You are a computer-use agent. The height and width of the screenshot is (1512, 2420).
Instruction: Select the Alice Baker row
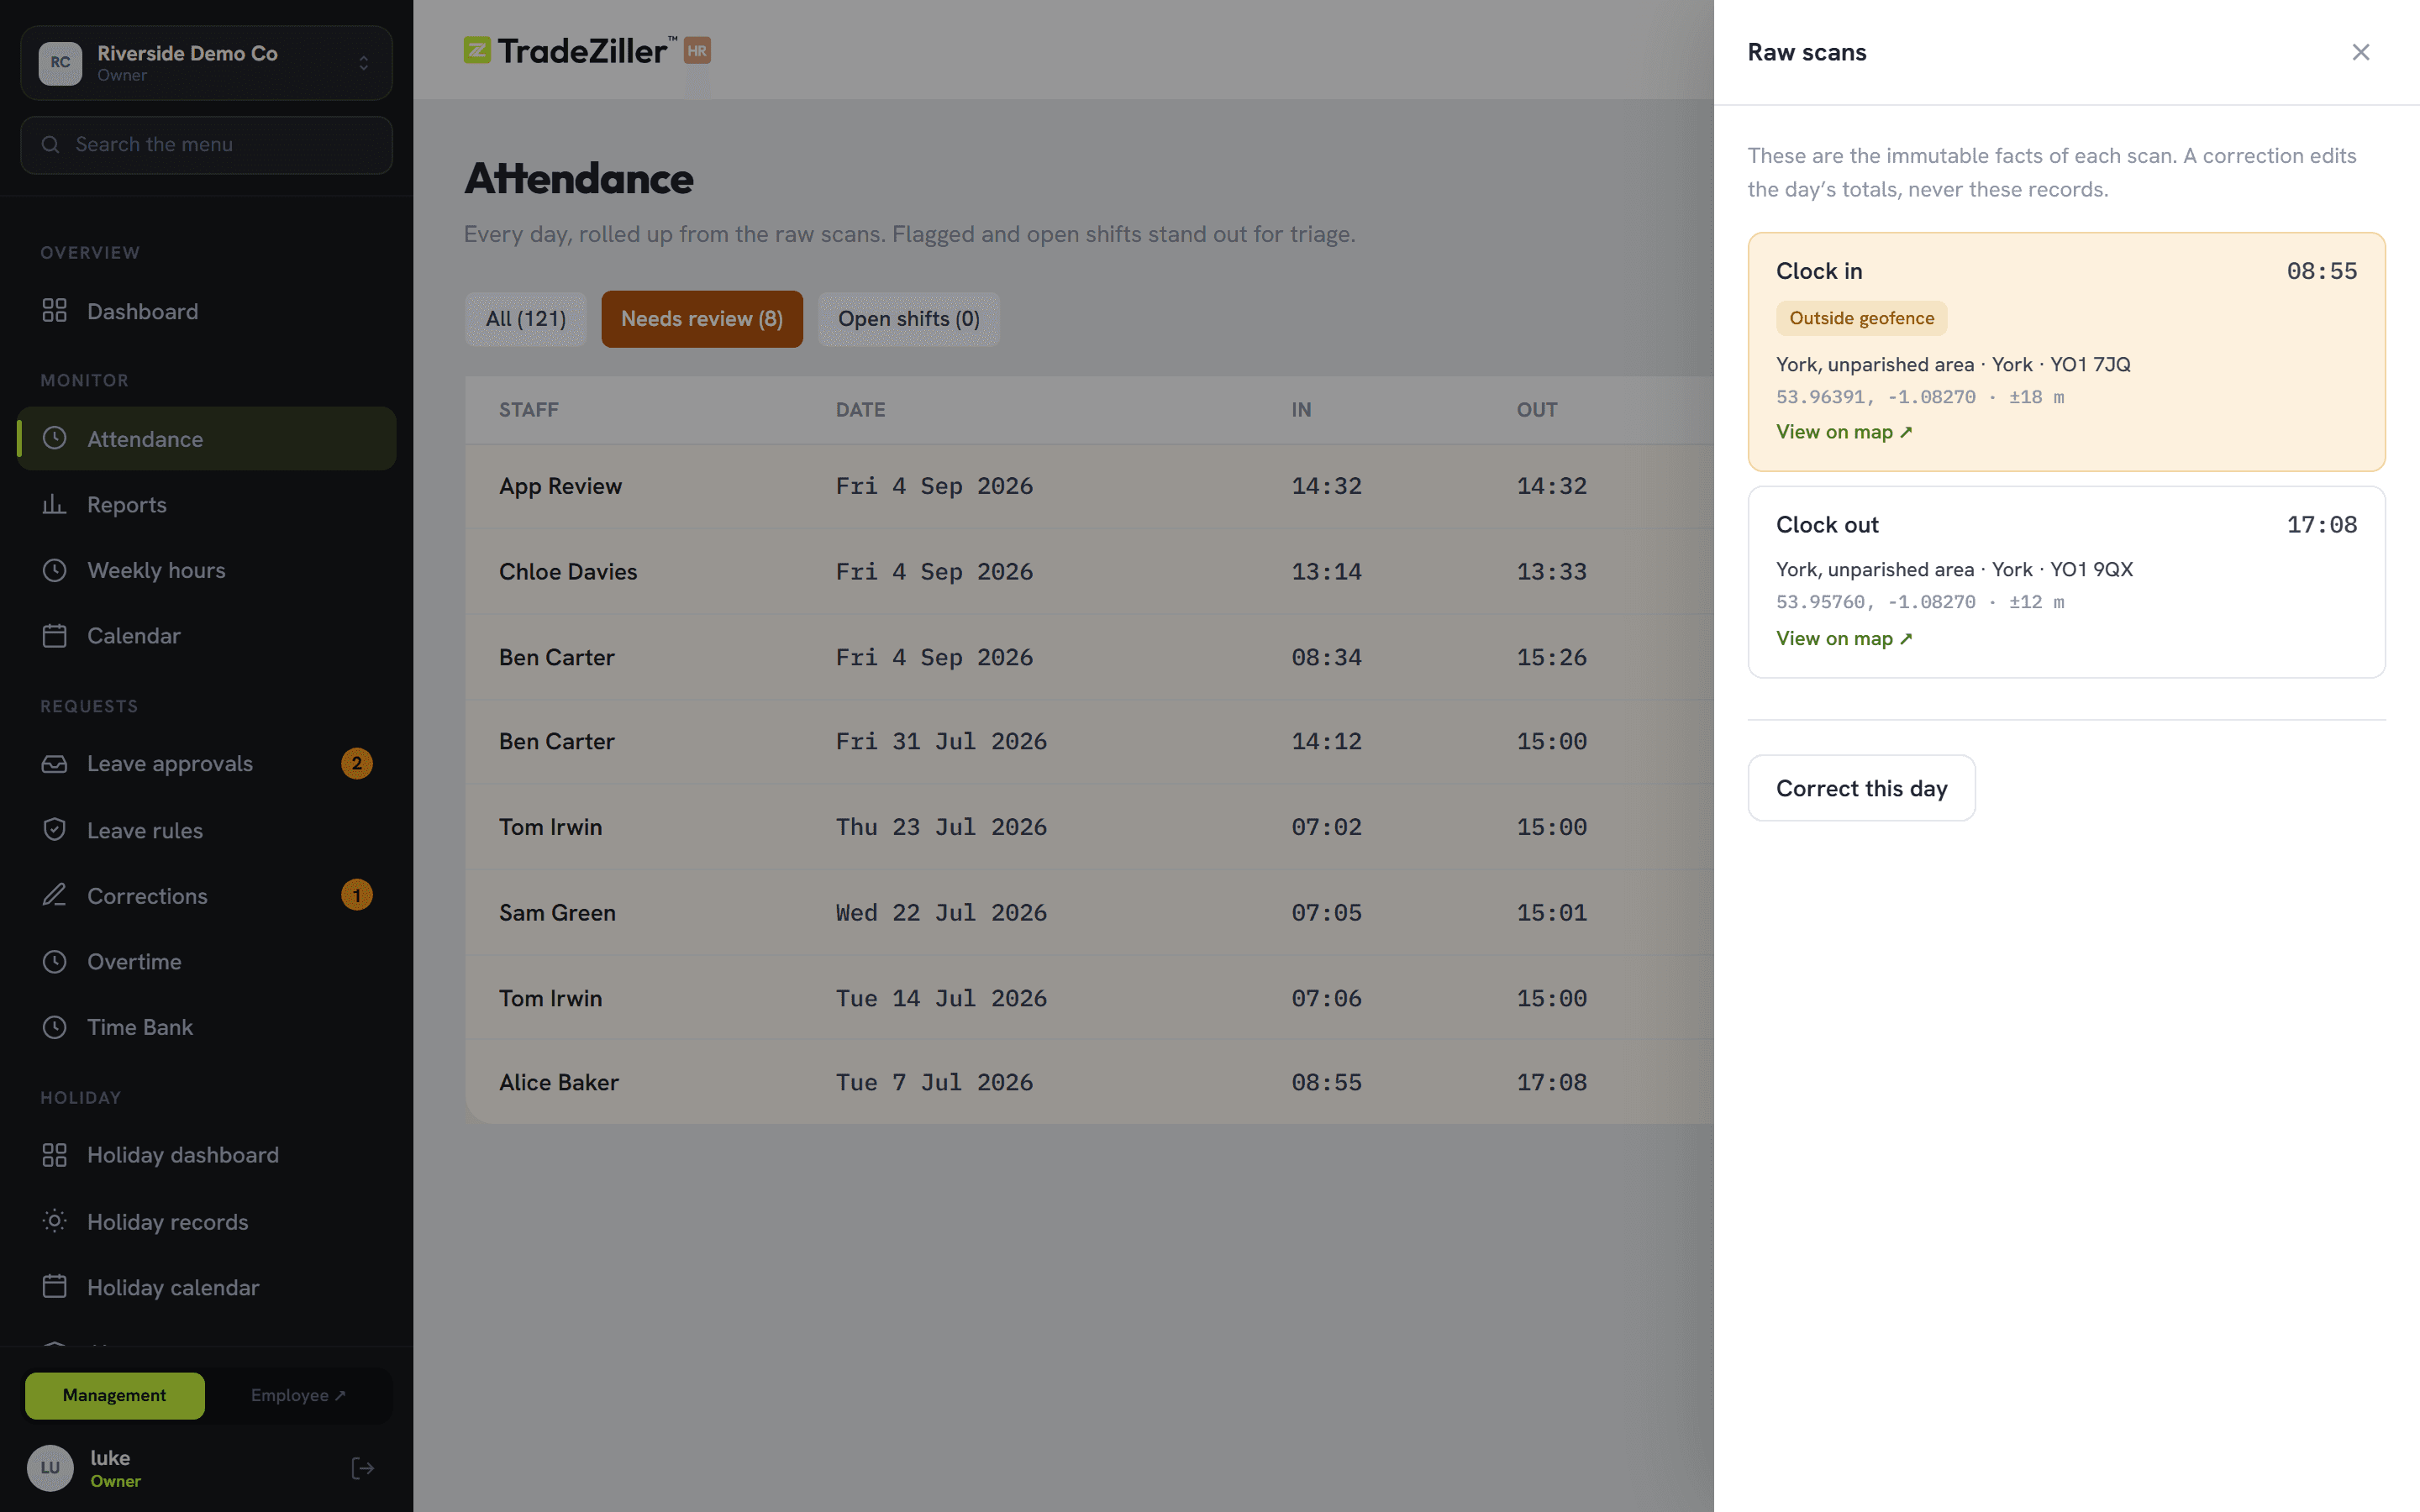[1089, 1082]
